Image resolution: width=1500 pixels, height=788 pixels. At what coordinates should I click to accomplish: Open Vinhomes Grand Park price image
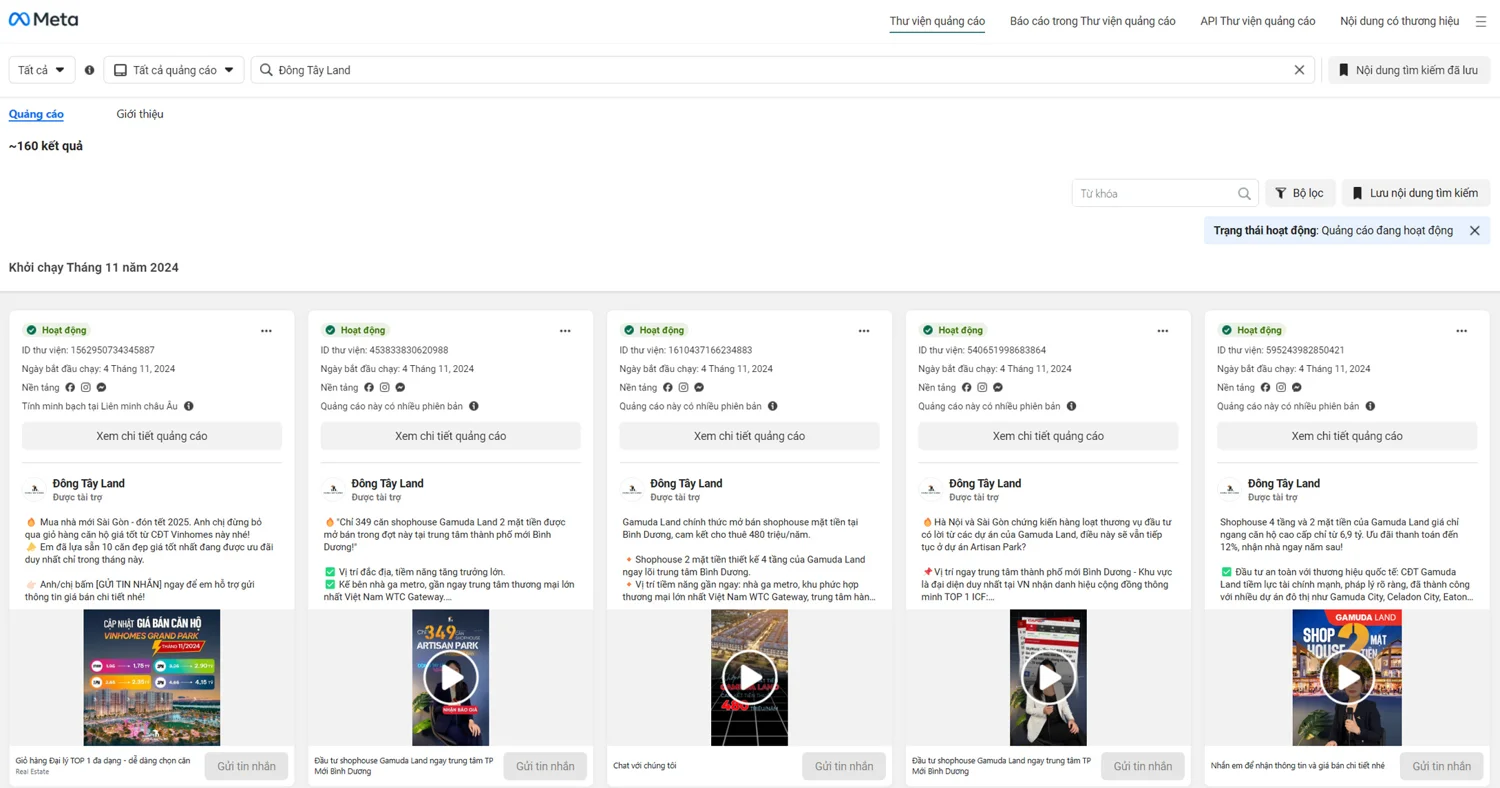pos(152,678)
